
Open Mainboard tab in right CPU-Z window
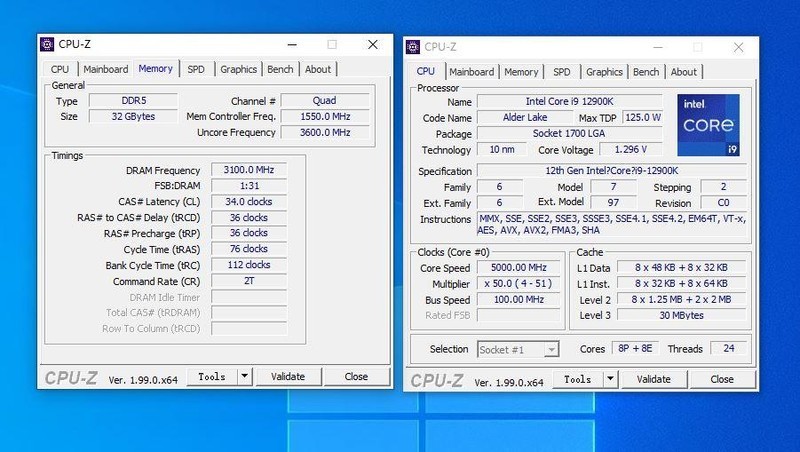(471, 72)
